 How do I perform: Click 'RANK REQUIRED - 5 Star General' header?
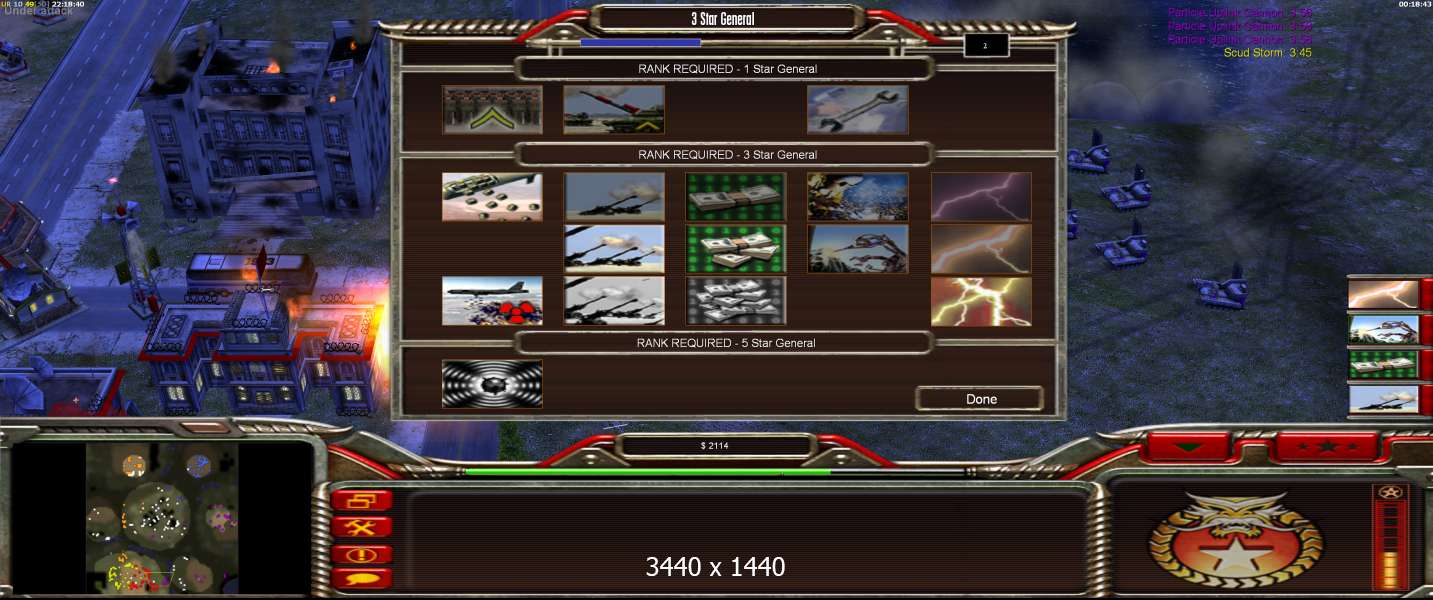coord(727,343)
